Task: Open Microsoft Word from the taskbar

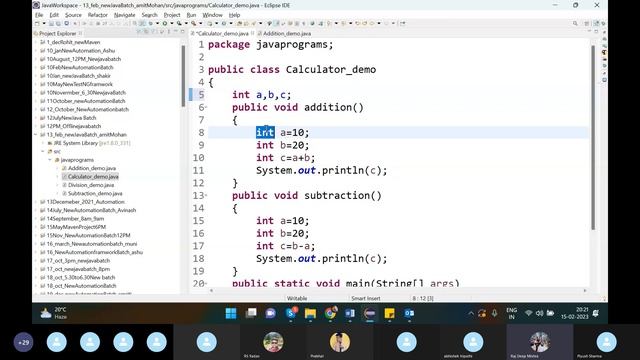Action: coord(350,313)
